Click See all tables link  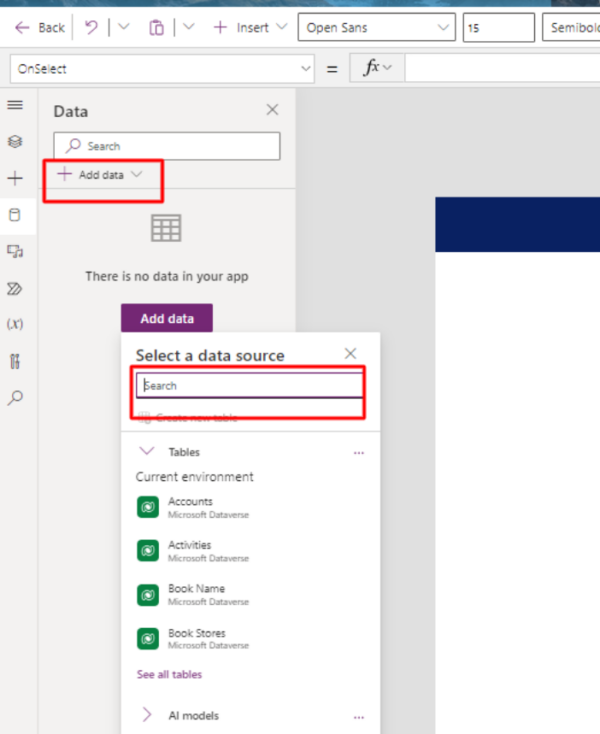coord(169,675)
